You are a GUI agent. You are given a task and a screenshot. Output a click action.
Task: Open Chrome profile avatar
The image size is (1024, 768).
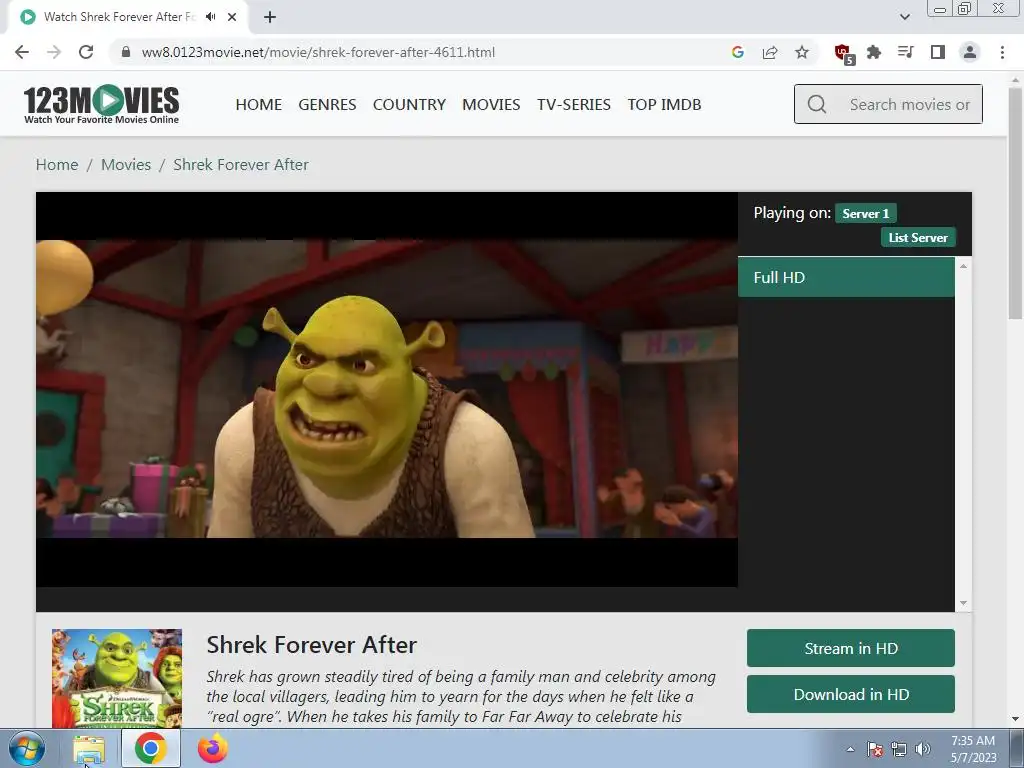click(x=970, y=52)
